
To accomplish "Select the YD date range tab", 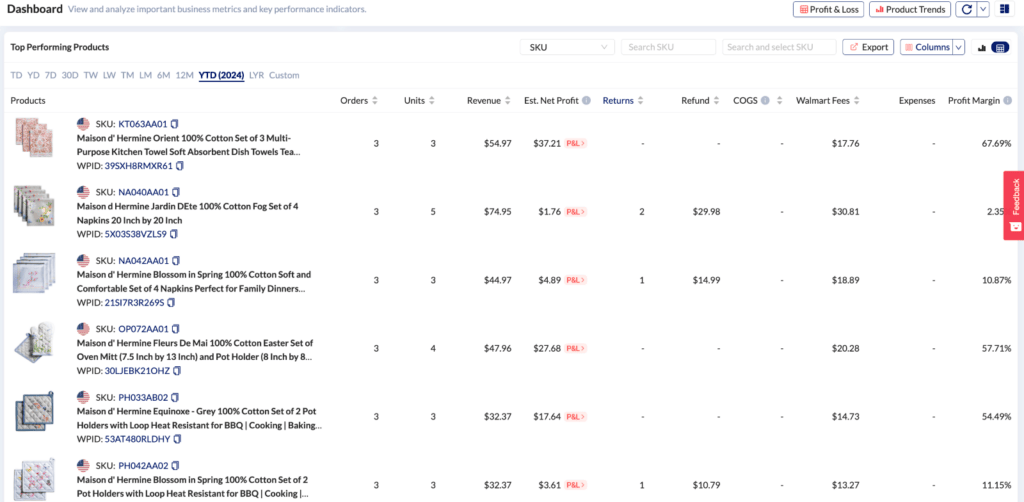I will click(x=33, y=75).
